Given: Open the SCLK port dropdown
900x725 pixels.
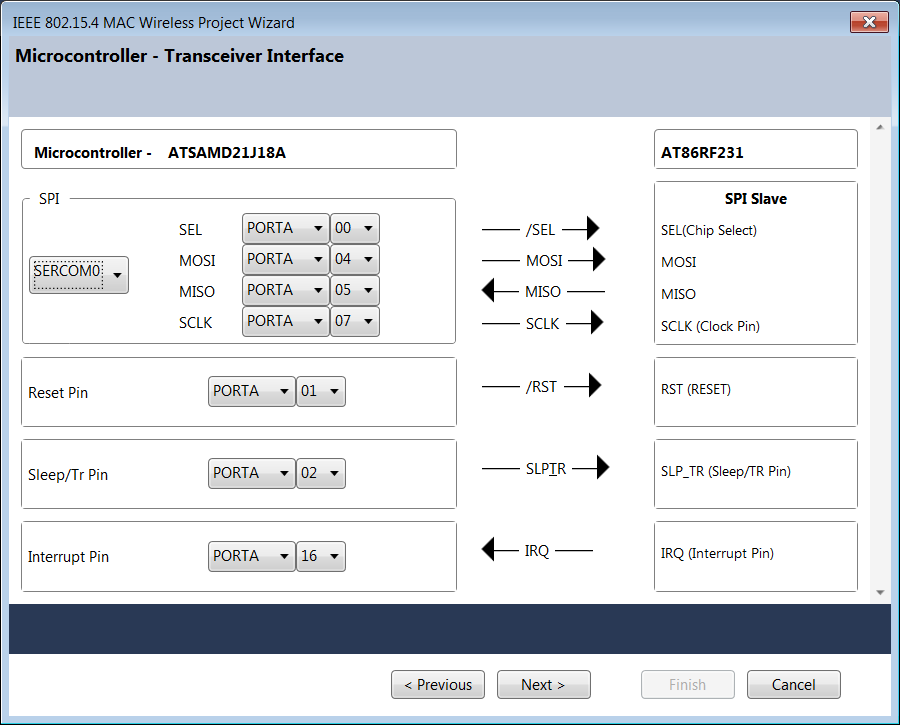Looking at the screenshot, I should 285,321.
